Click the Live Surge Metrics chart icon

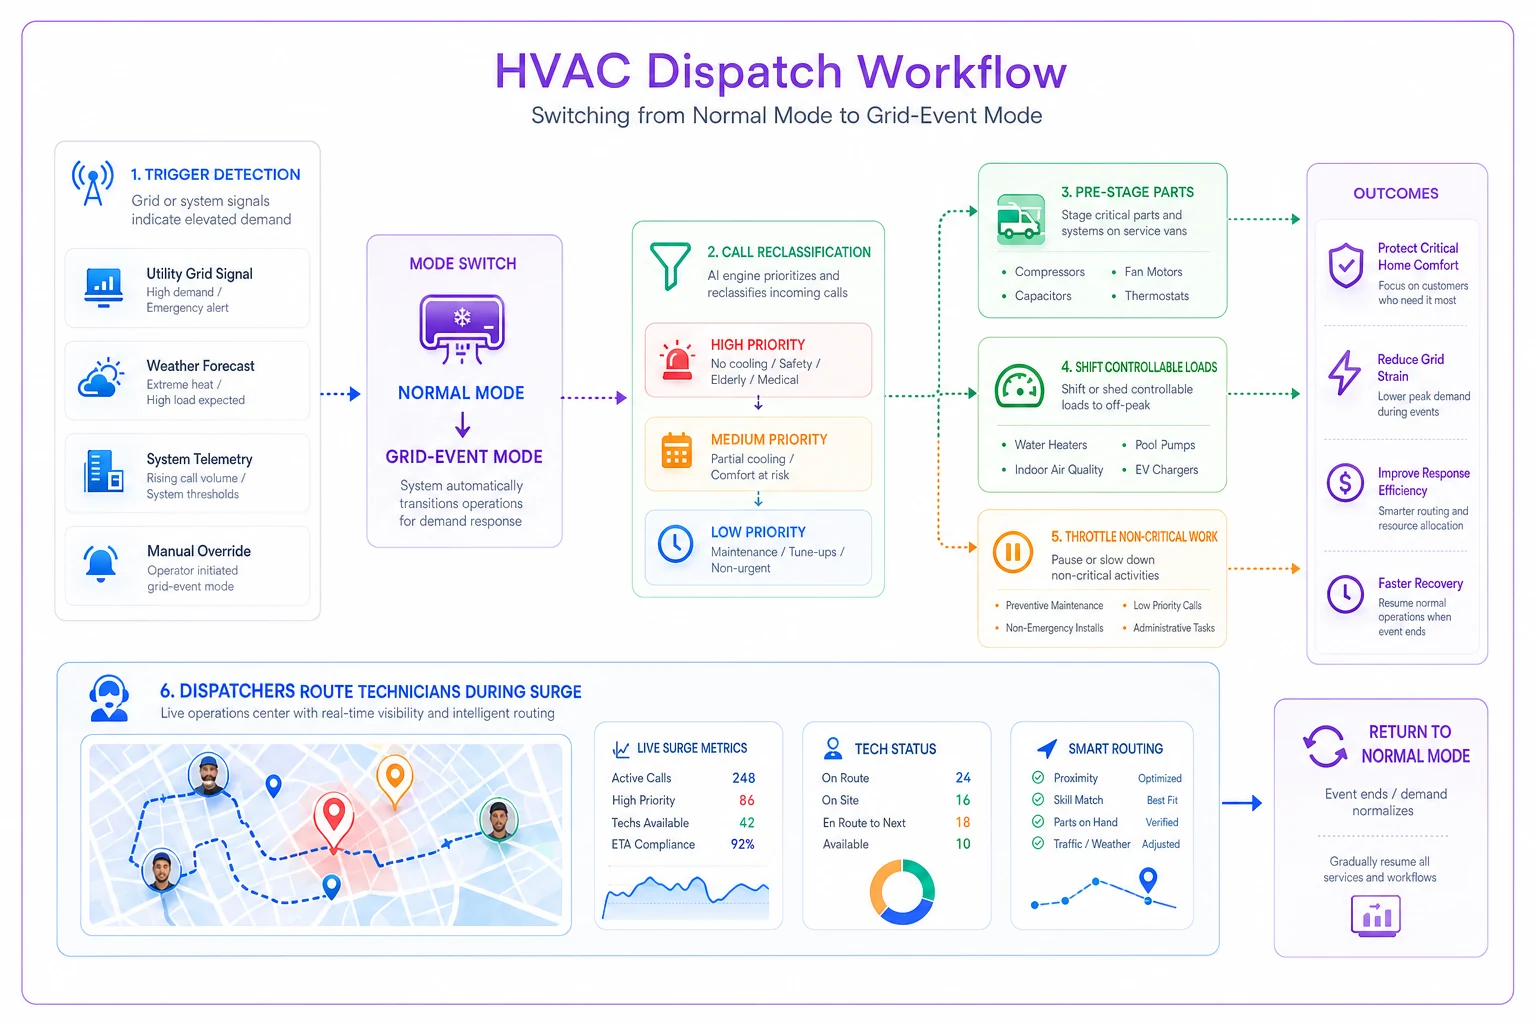(621, 748)
